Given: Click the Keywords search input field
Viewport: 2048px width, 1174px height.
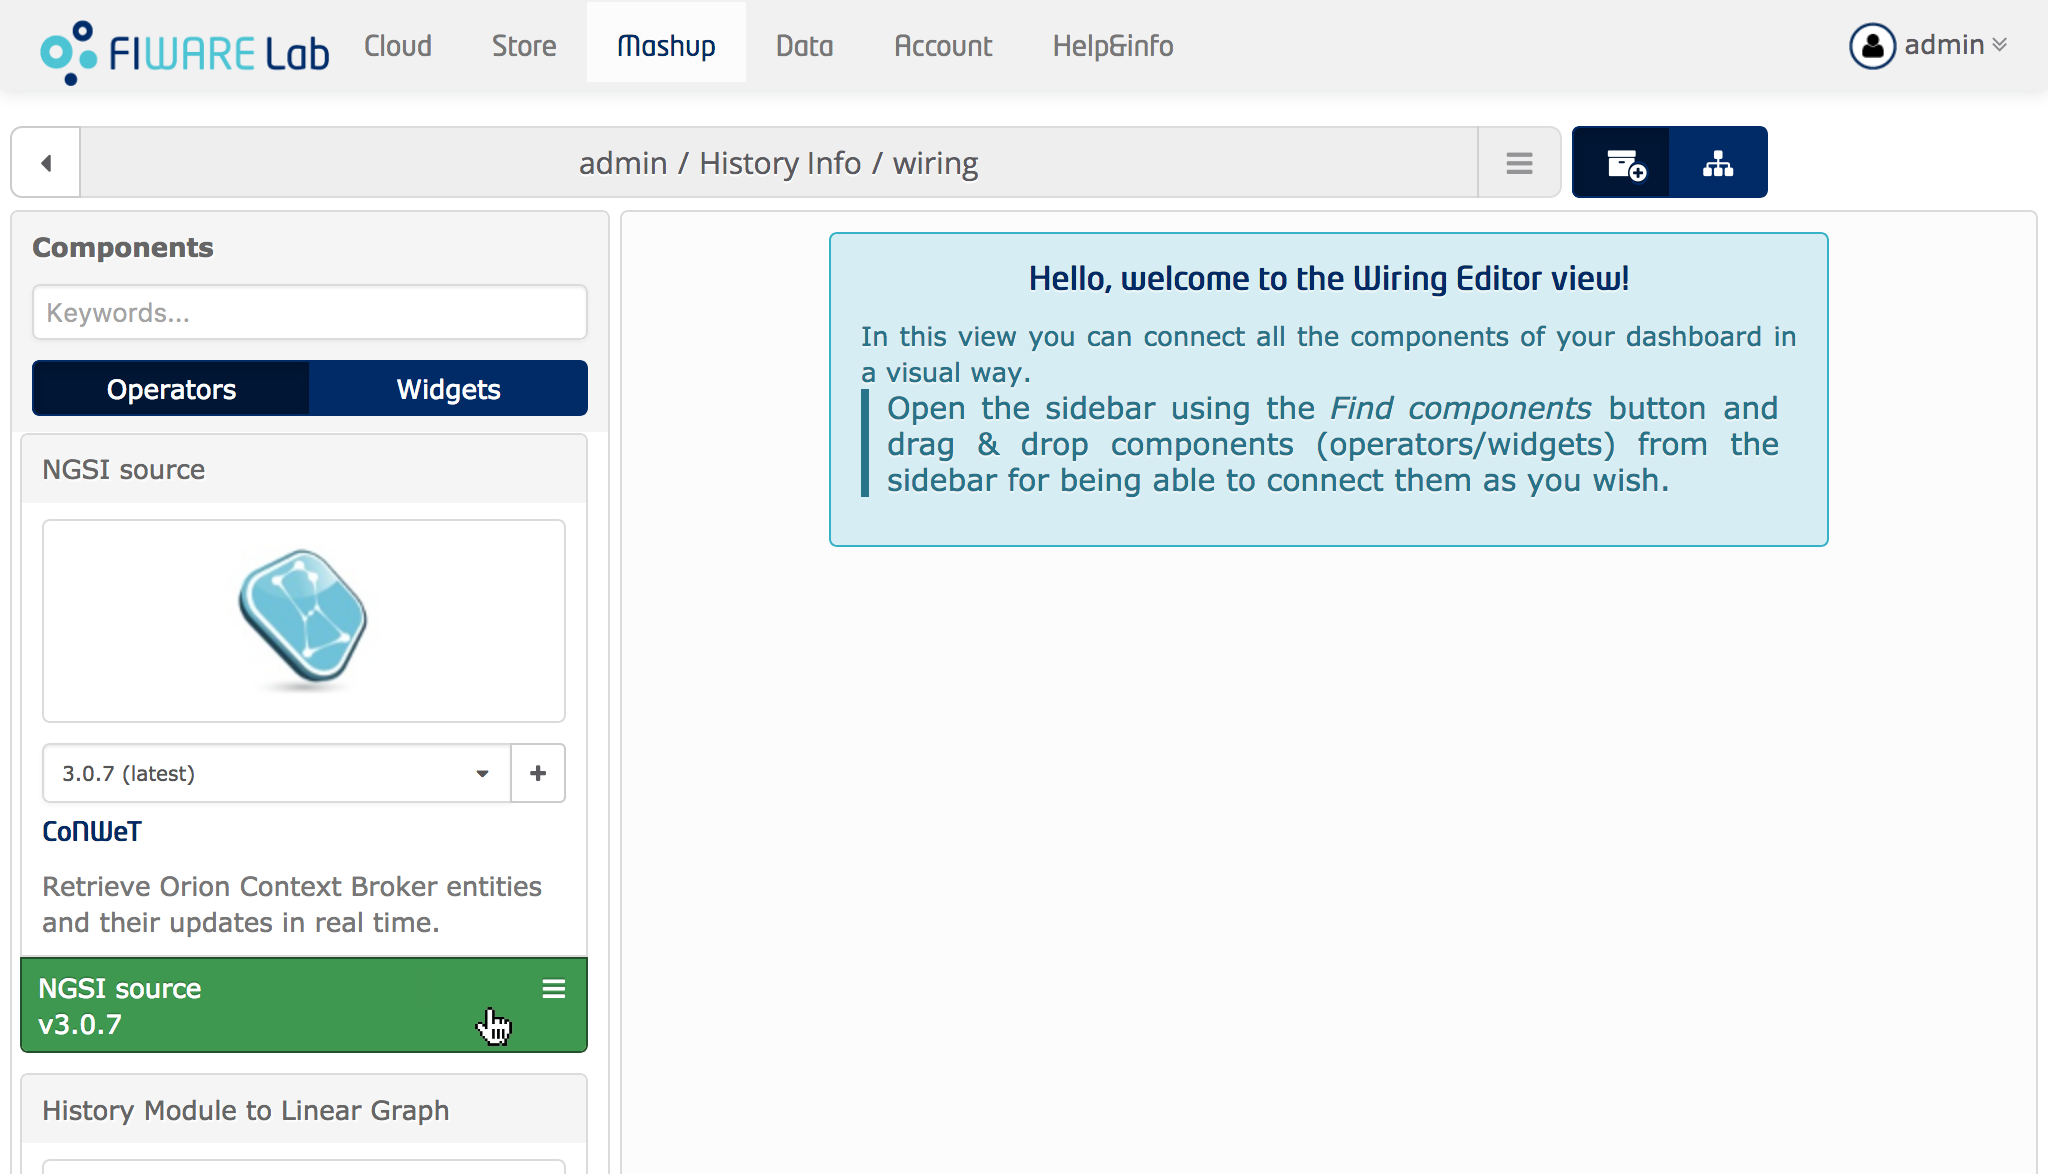Looking at the screenshot, I should pos(309,312).
